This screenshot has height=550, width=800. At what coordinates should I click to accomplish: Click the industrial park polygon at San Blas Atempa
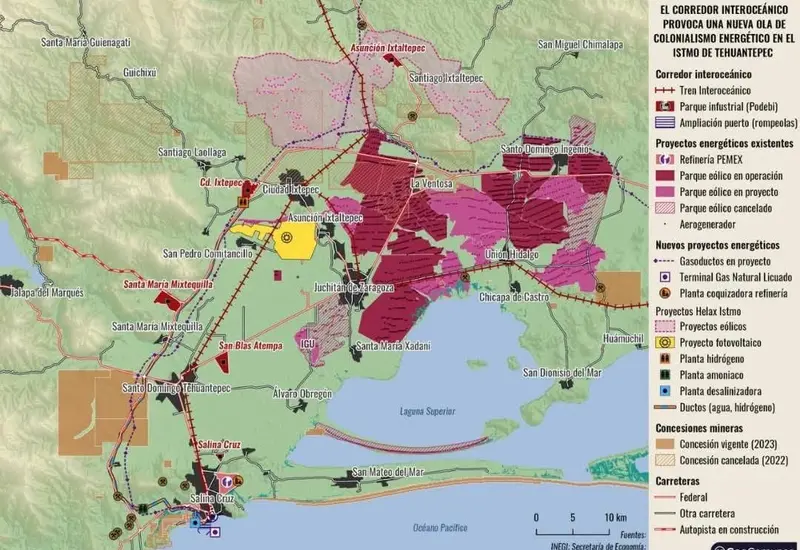click(223, 362)
